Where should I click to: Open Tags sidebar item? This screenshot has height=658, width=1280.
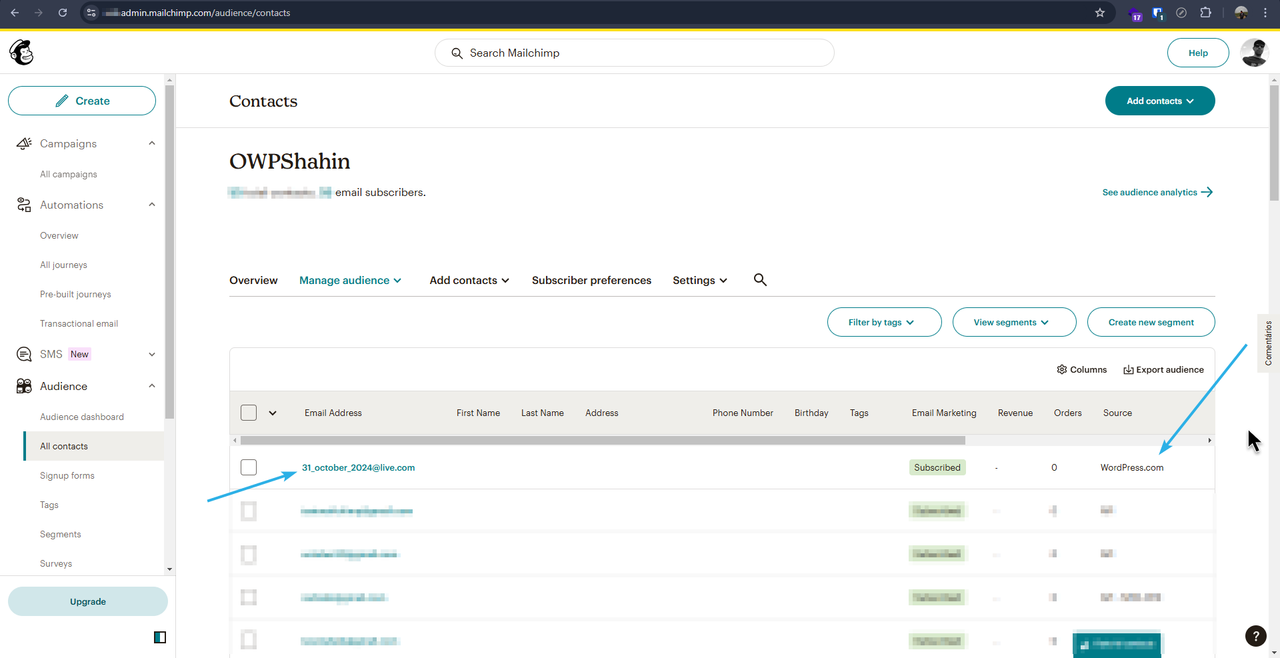click(x=49, y=505)
